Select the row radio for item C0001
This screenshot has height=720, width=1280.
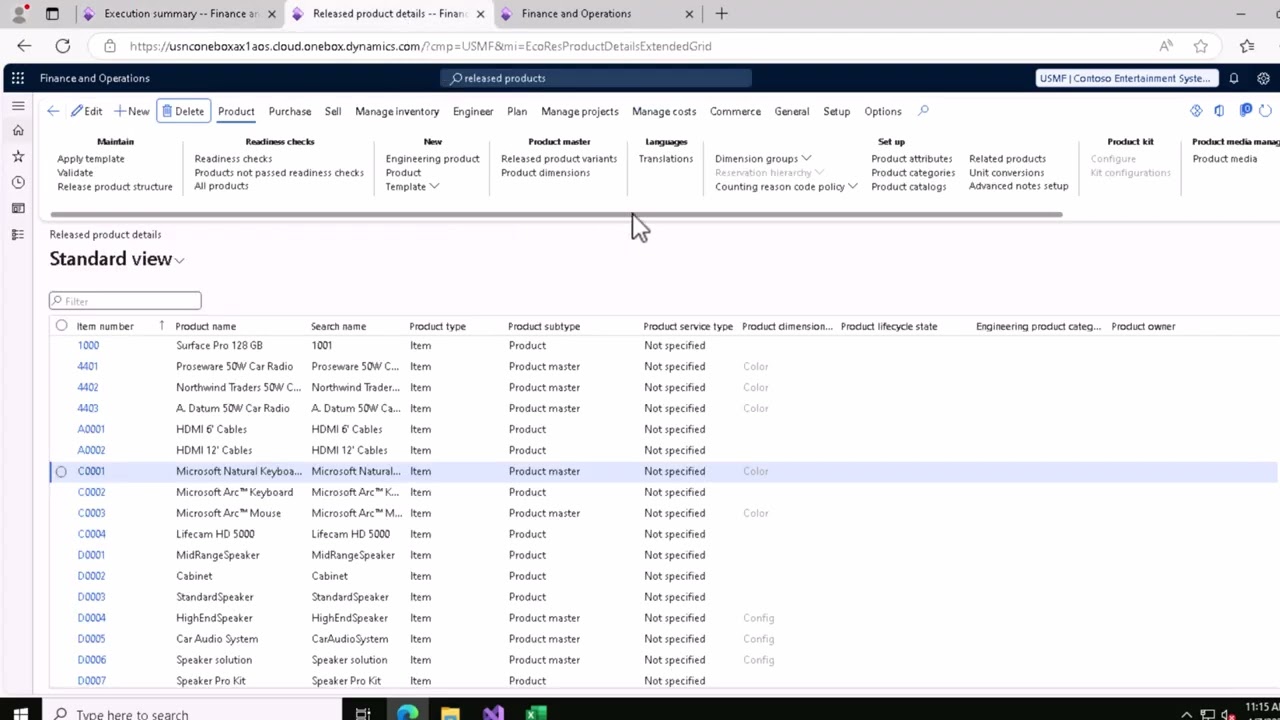tap(62, 471)
